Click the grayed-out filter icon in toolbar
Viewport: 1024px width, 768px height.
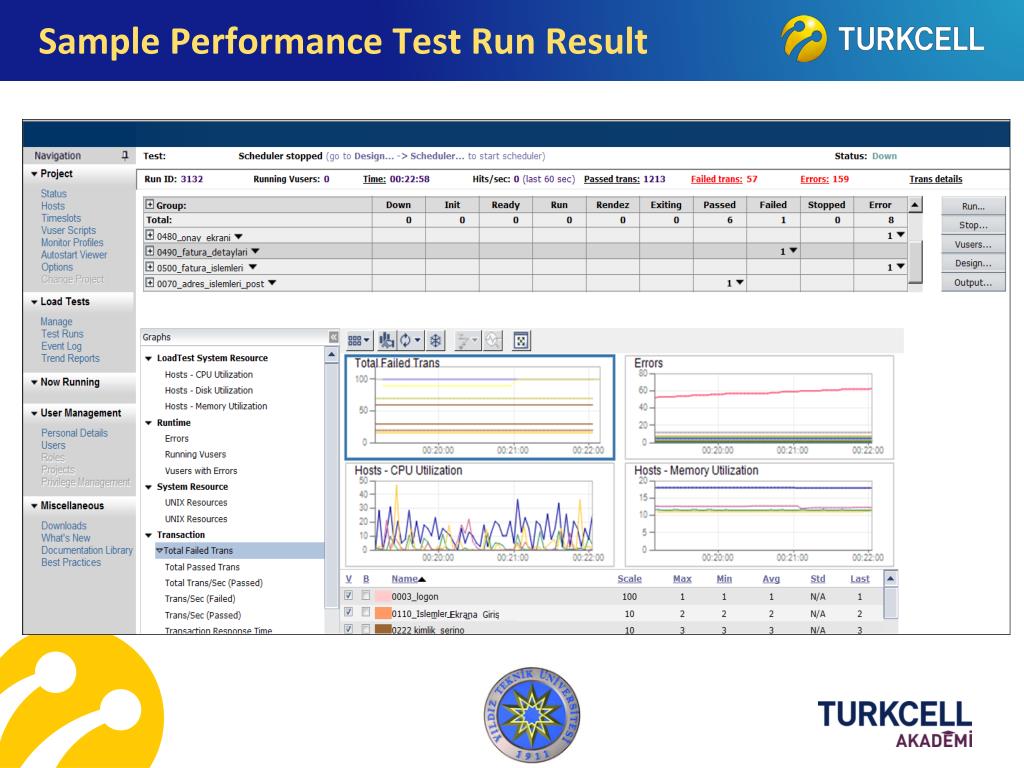coord(467,341)
